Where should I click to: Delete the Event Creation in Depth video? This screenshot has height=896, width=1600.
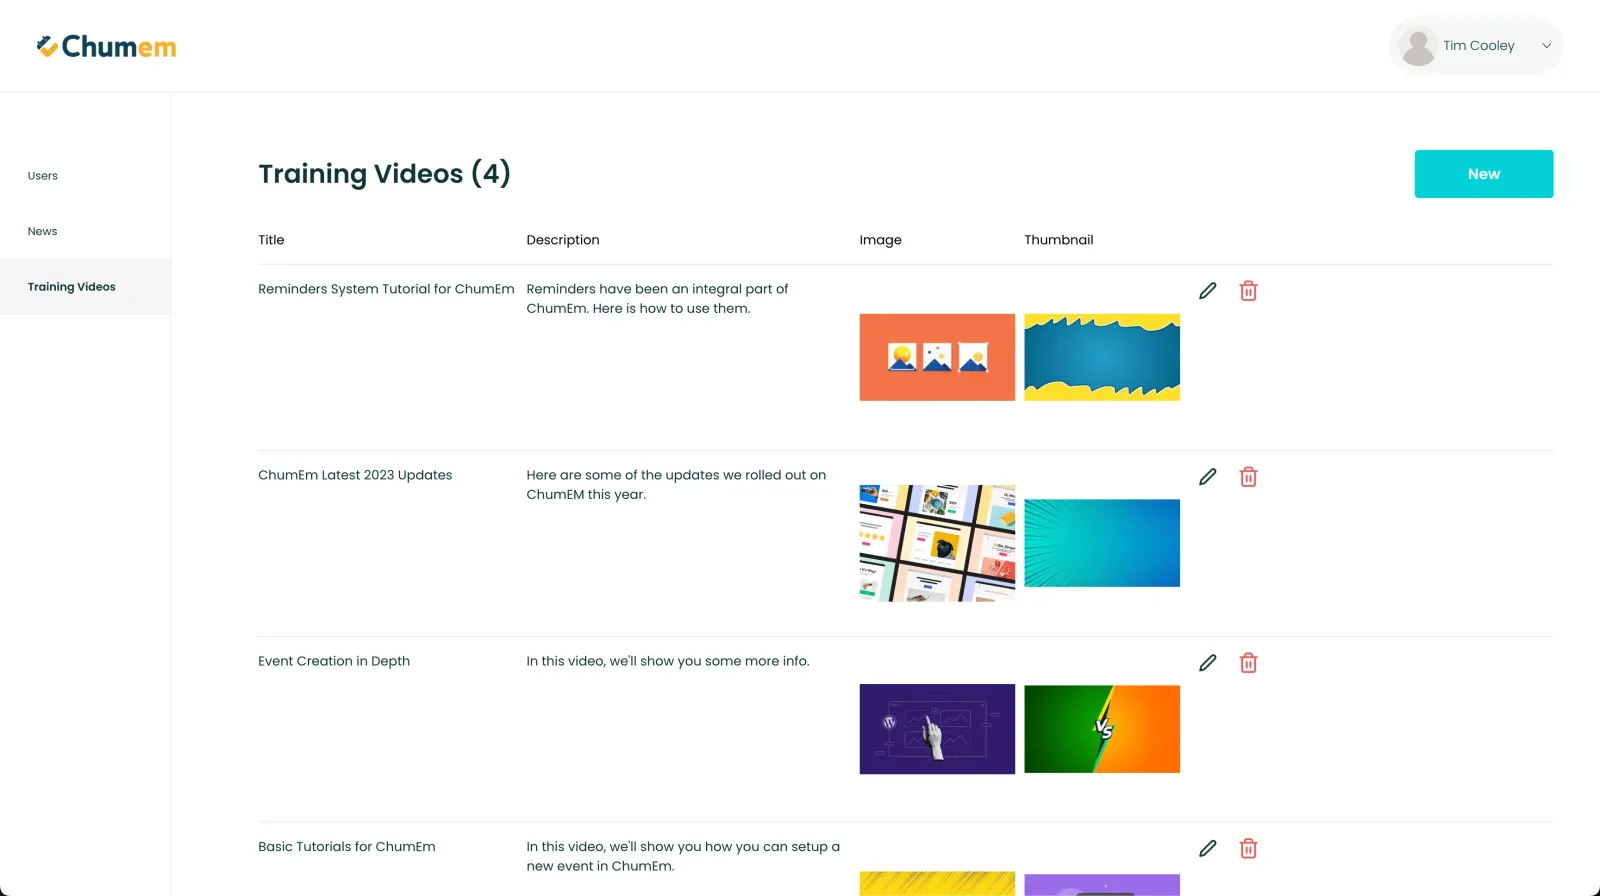pyautogui.click(x=1248, y=663)
